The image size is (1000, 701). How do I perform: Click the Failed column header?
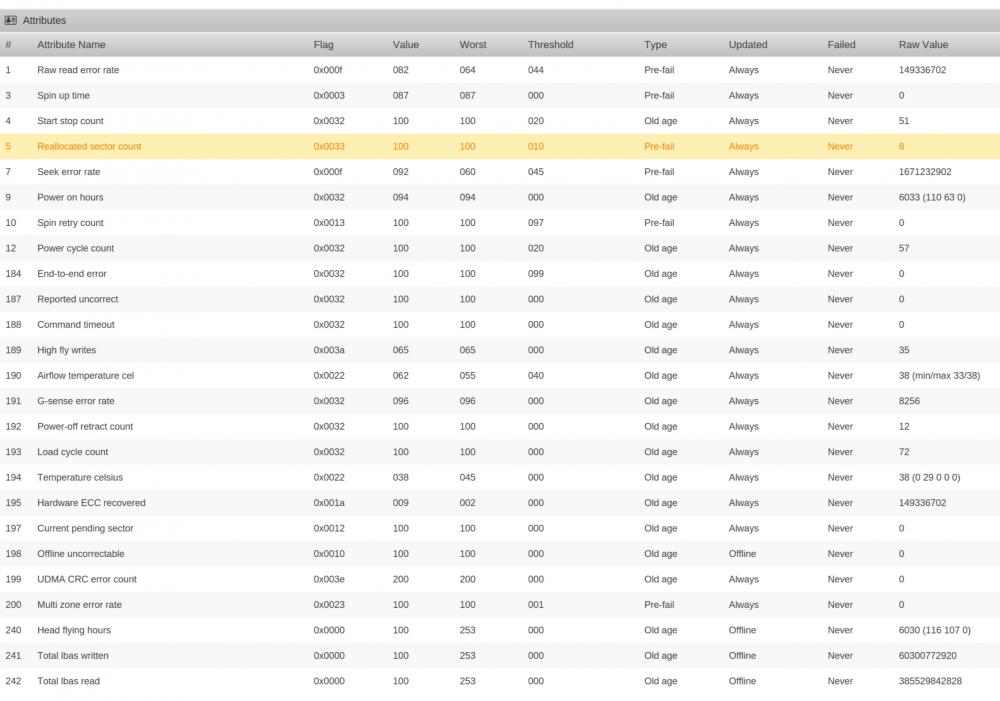coord(841,45)
